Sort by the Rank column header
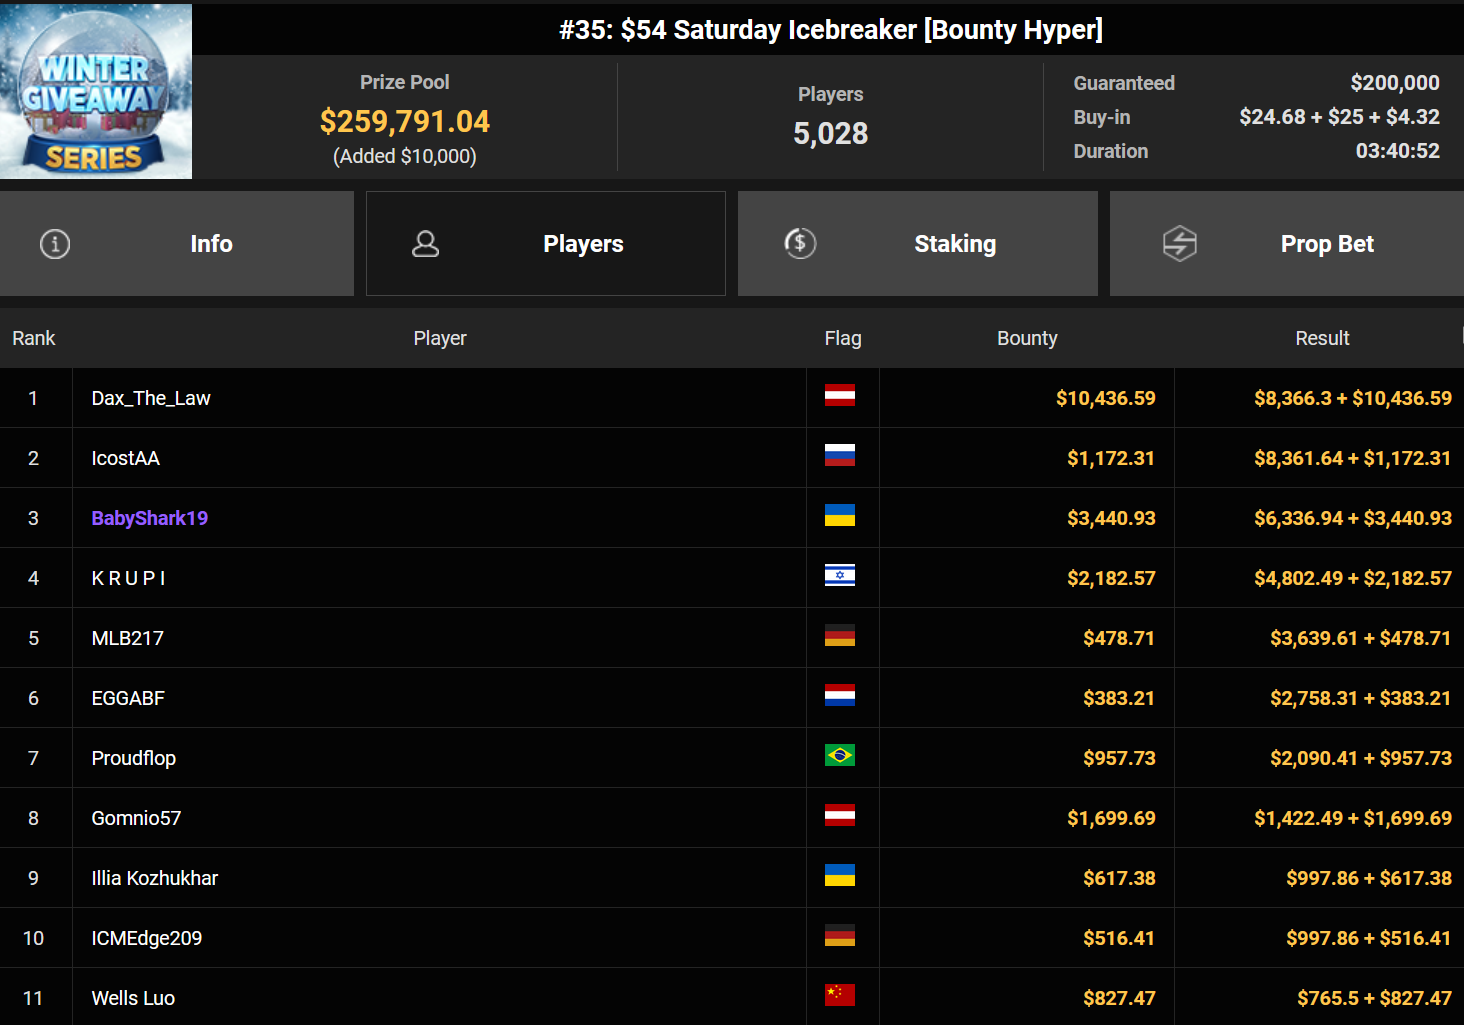 point(34,338)
